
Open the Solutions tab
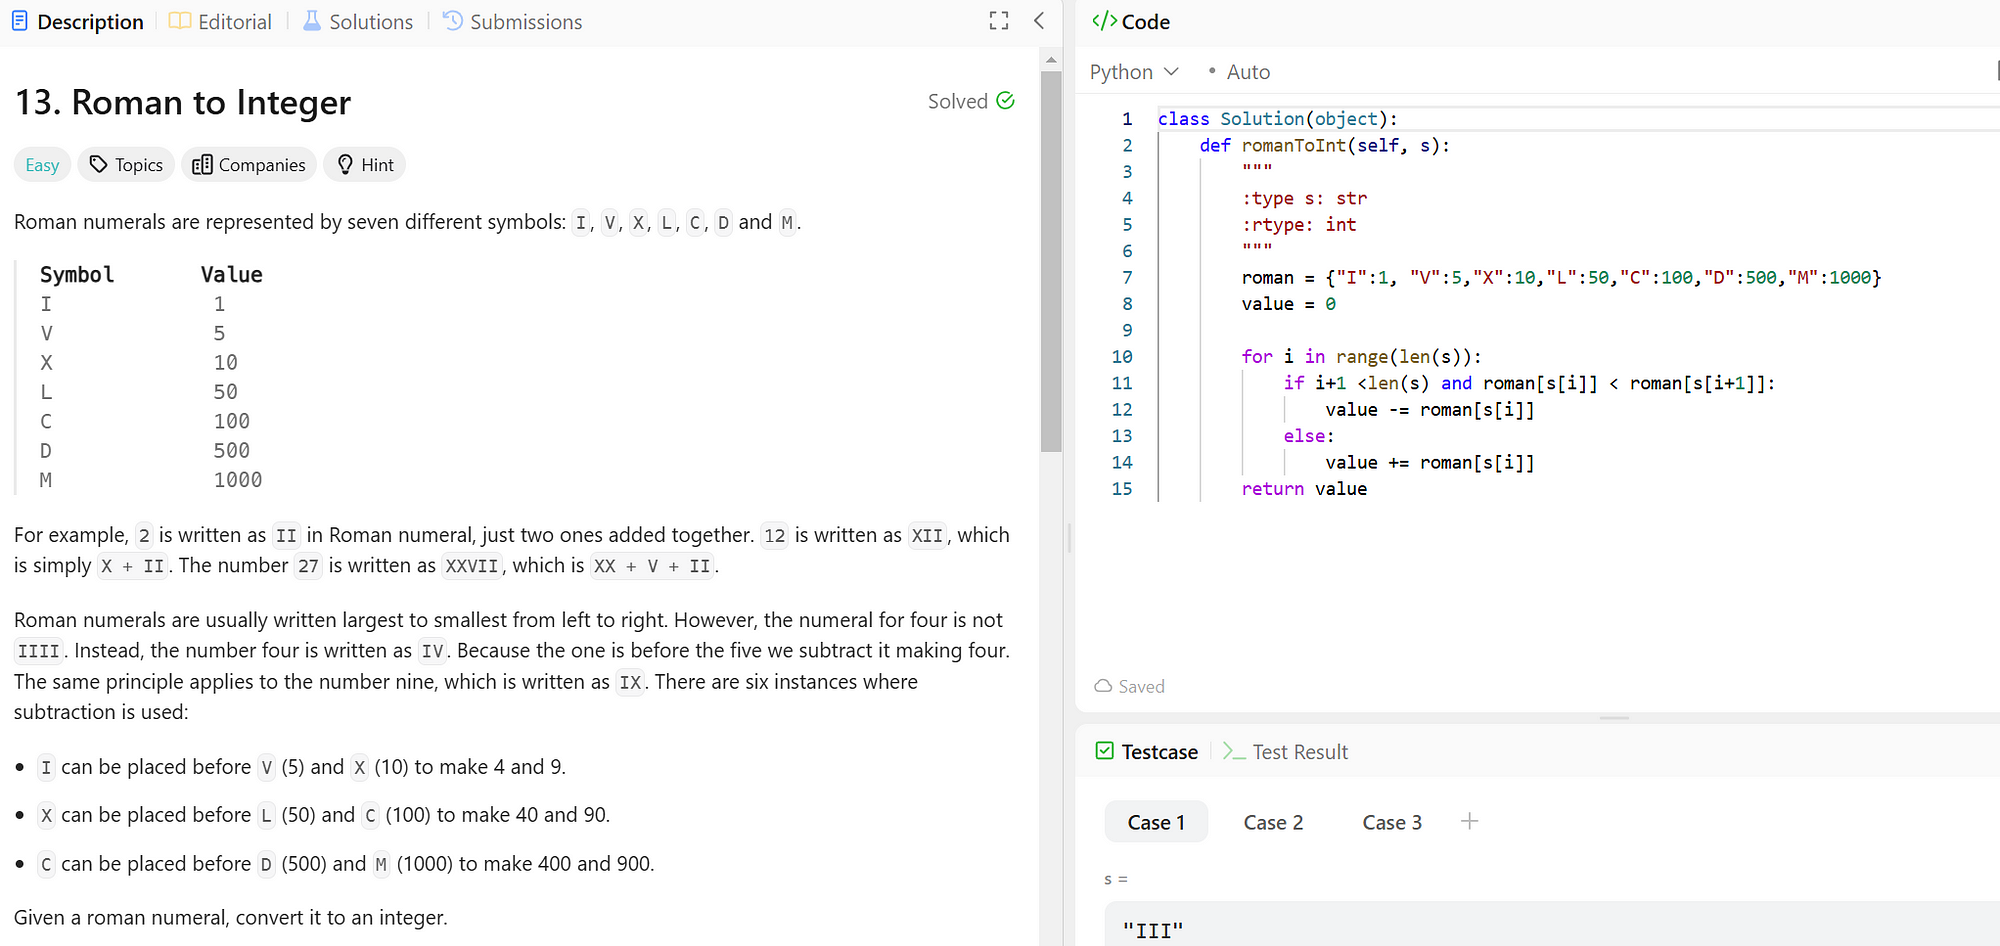pyautogui.click(x=358, y=22)
